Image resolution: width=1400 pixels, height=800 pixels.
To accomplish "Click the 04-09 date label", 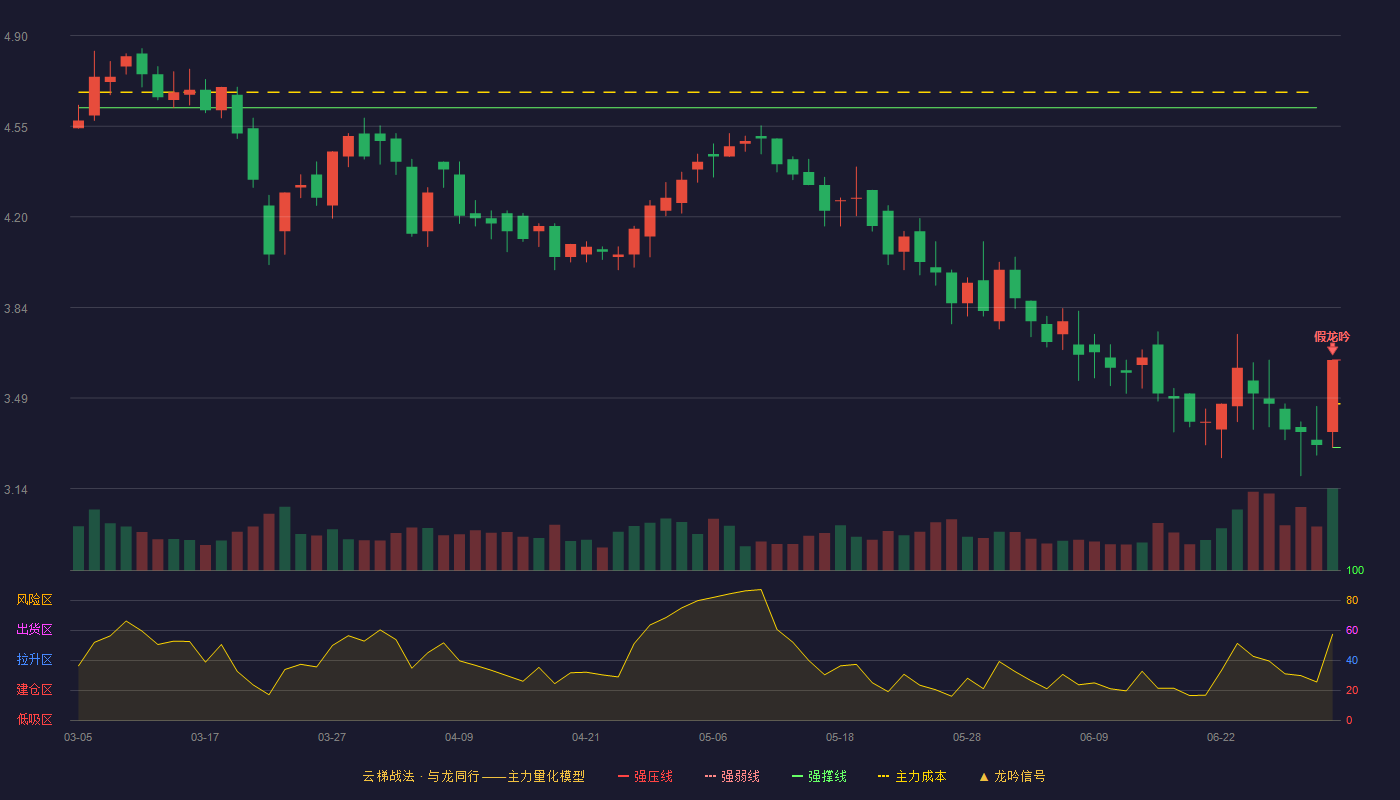I will [x=459, y=737].
